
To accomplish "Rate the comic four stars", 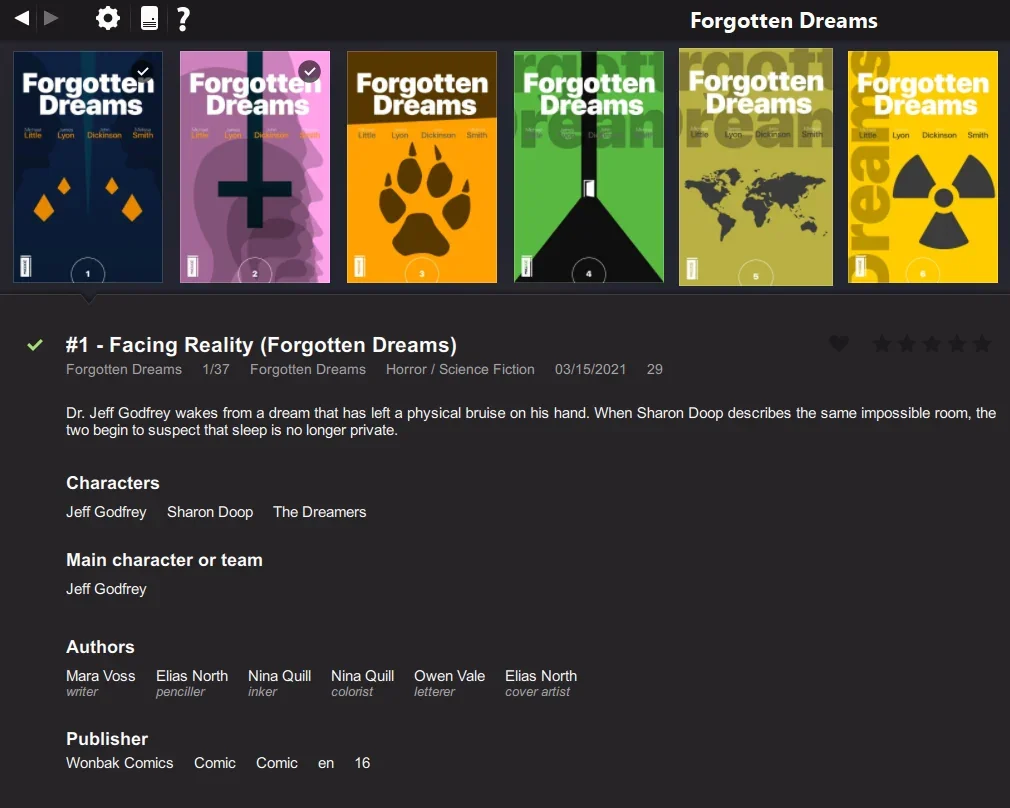I will coord(957,343).
